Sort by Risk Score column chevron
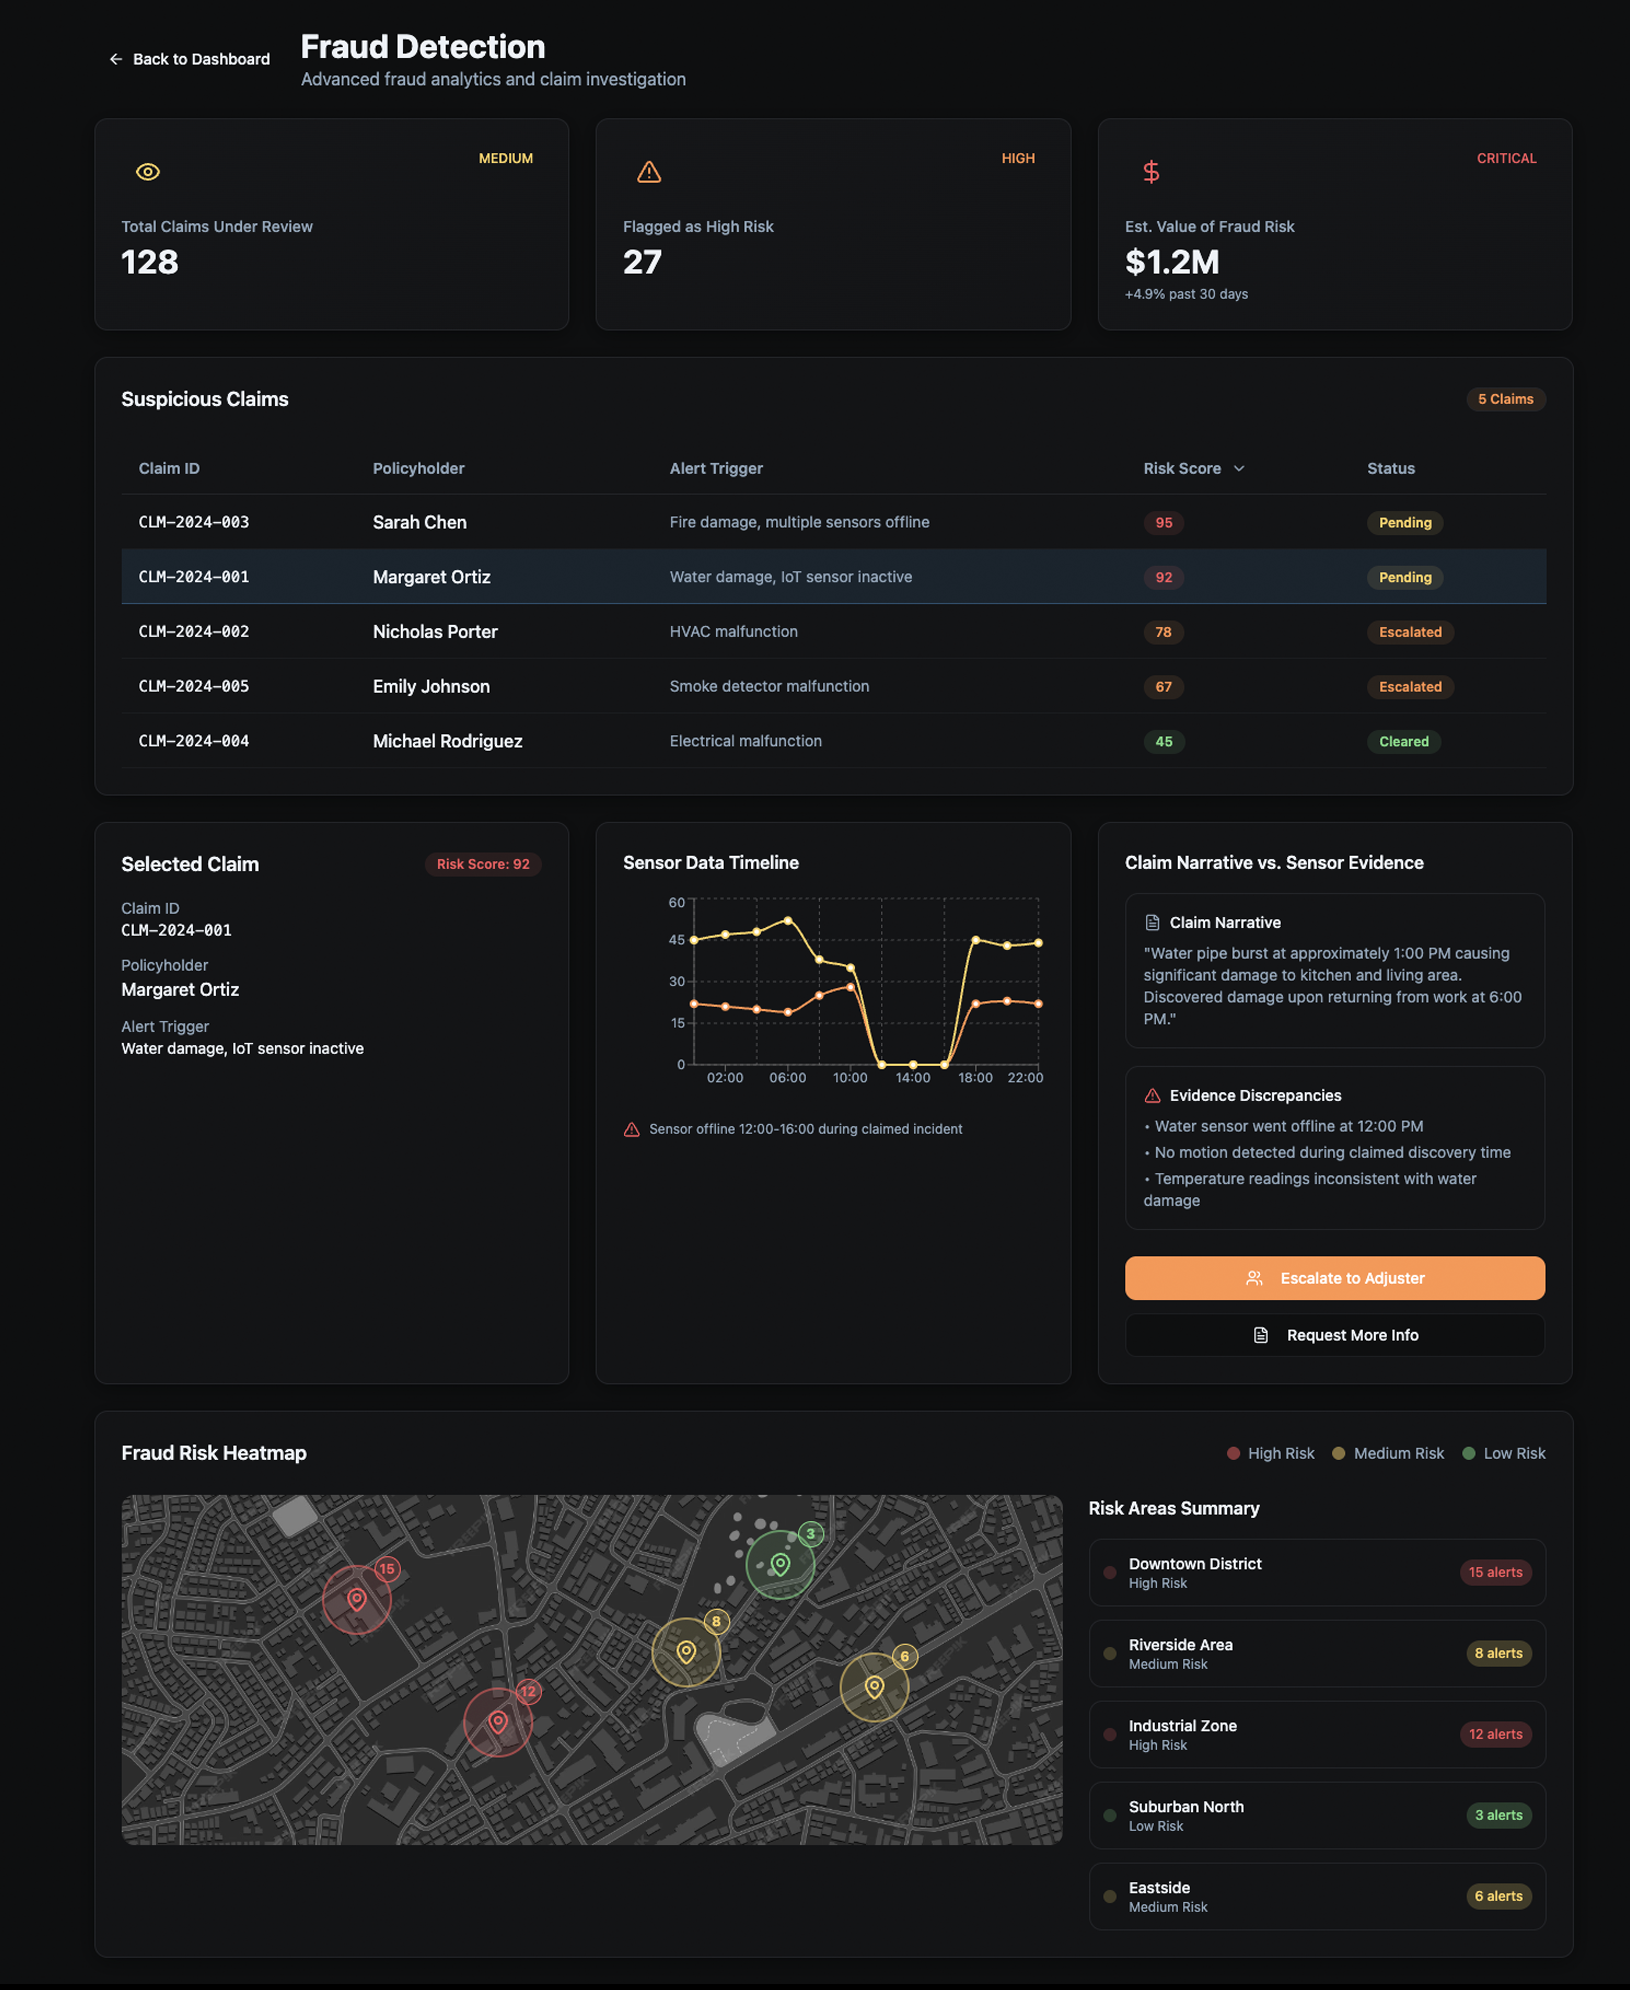The image size is (1630, 1990). pyautogui.click(x=1239, y=469)
